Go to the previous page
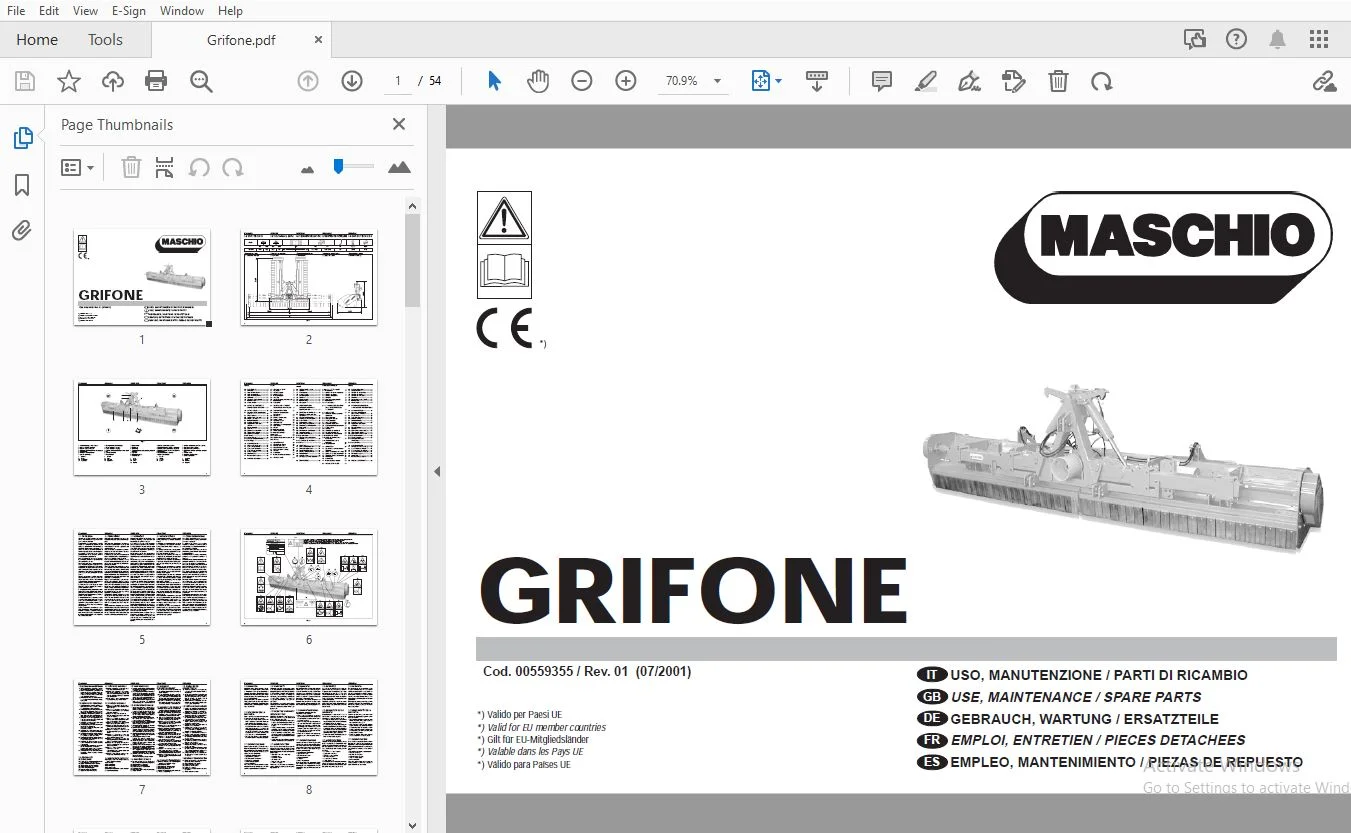This screenshot has width=1351, height=833. click(308, 81)
